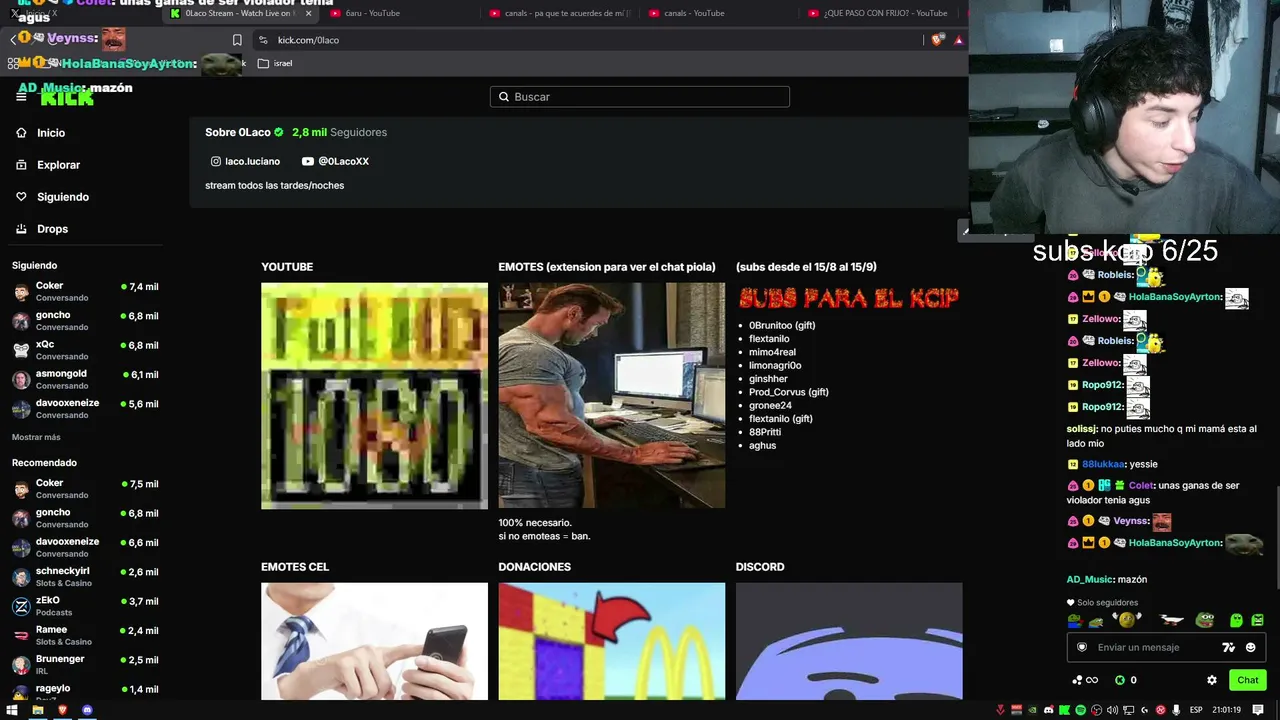Switch to the canals - YouTube tab
Screen dimensions: 1280x720
[x=722, y=13]
